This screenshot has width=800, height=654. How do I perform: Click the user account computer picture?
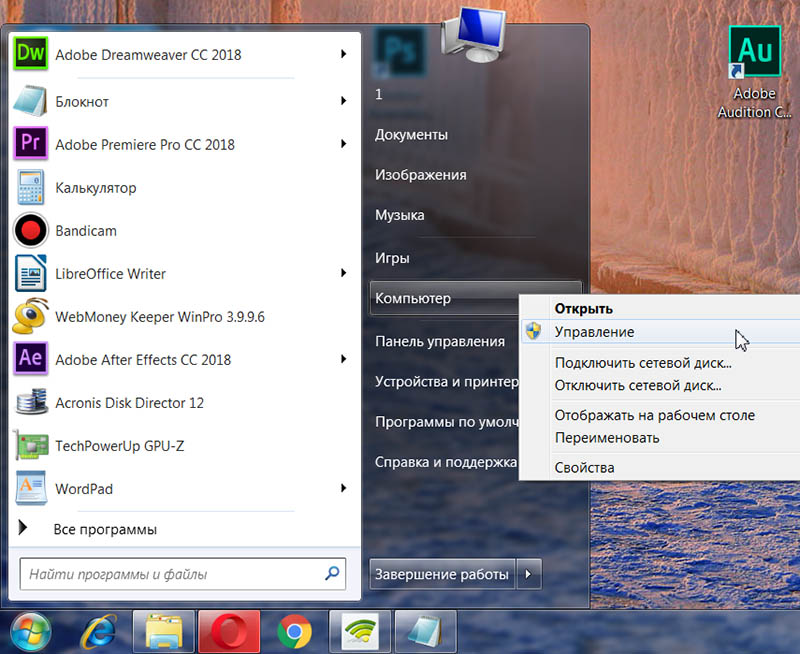[473, 34]
